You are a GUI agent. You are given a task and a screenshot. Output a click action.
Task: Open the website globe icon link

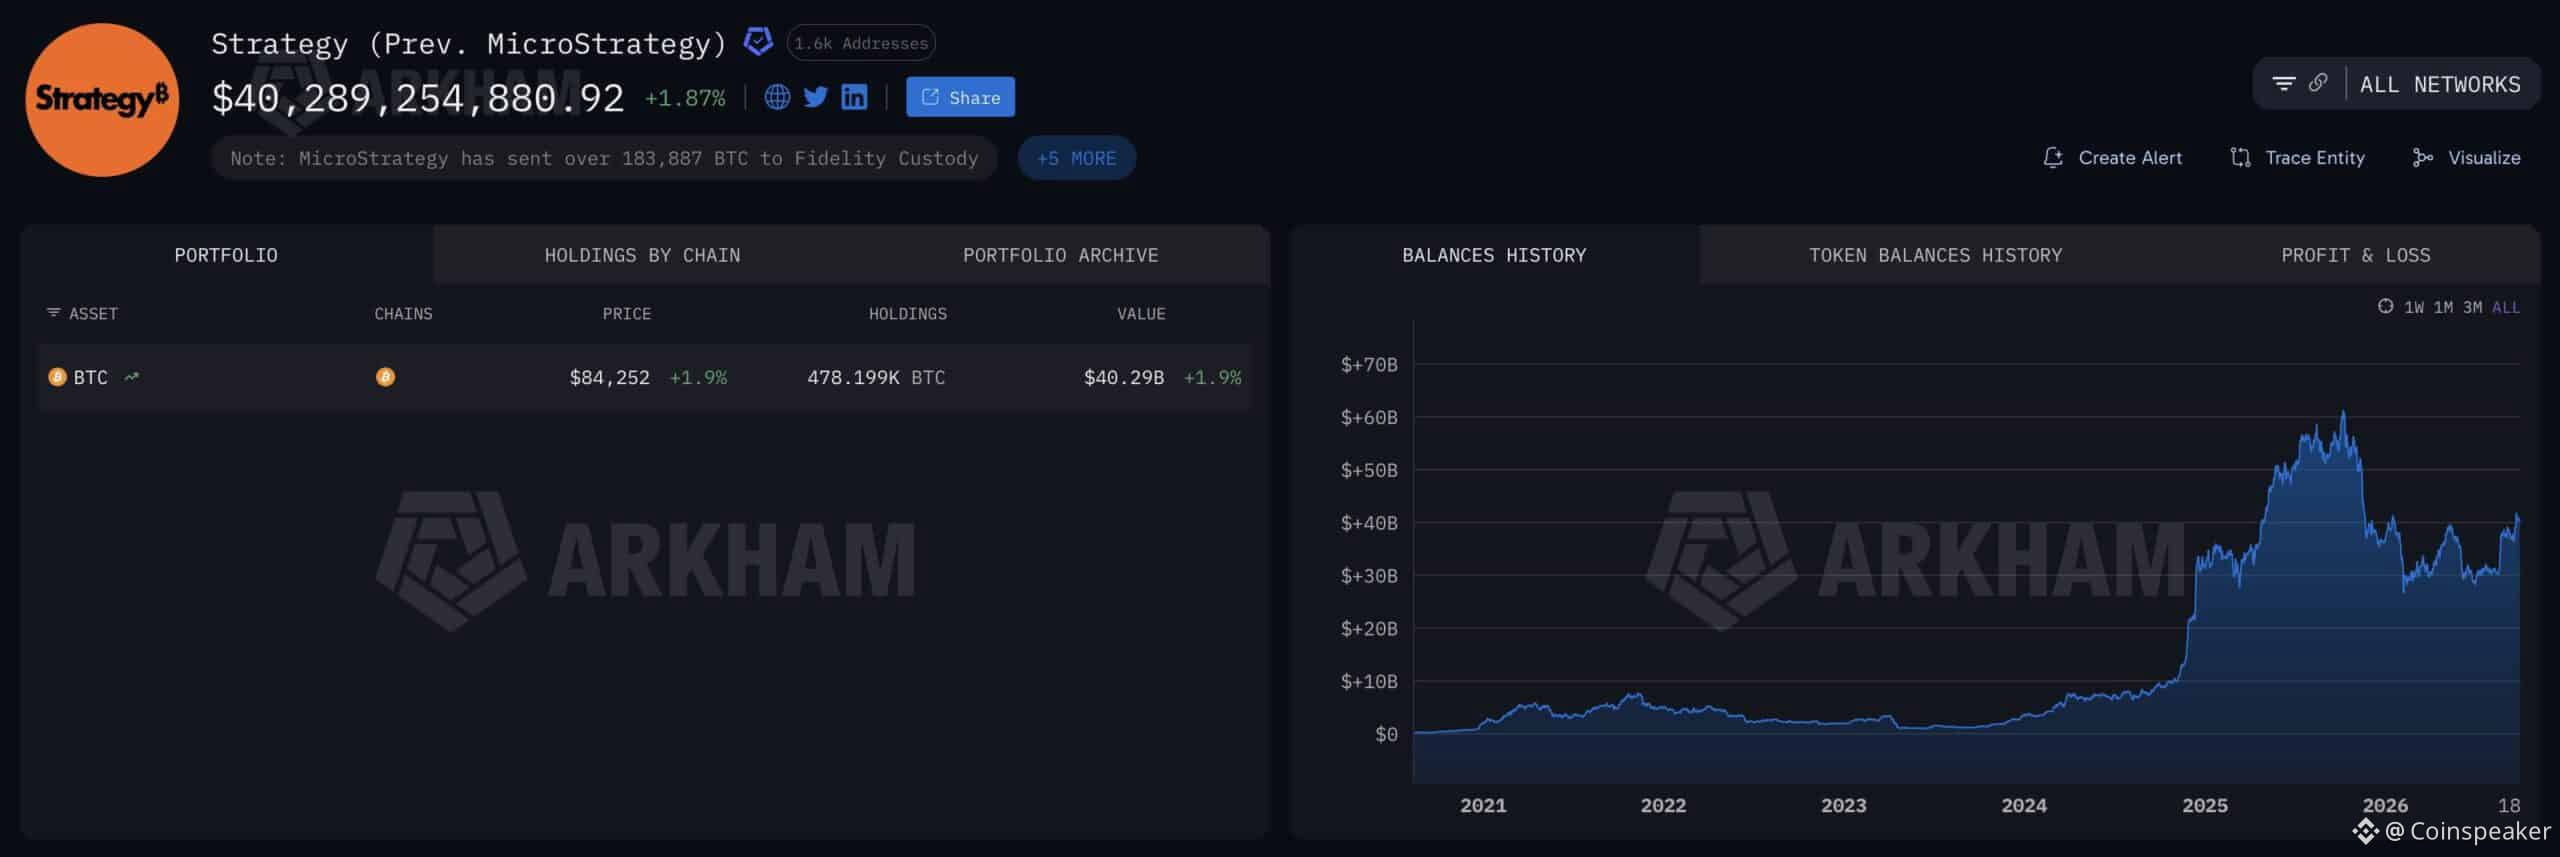click(777, 97)
